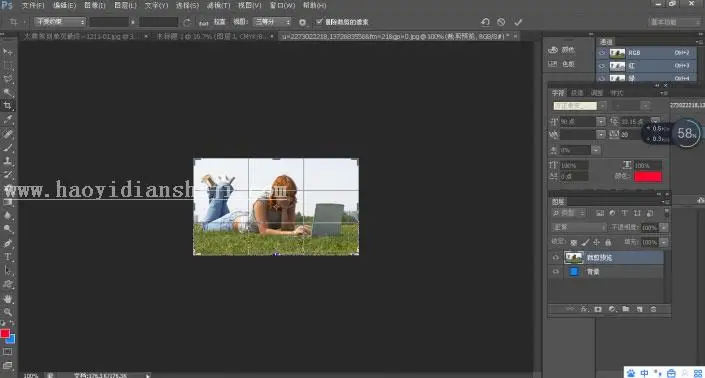Open the overlay view dropdown showing rule of thirds
The width and height of the screenshot is (705, 378).
coord(272,22)
